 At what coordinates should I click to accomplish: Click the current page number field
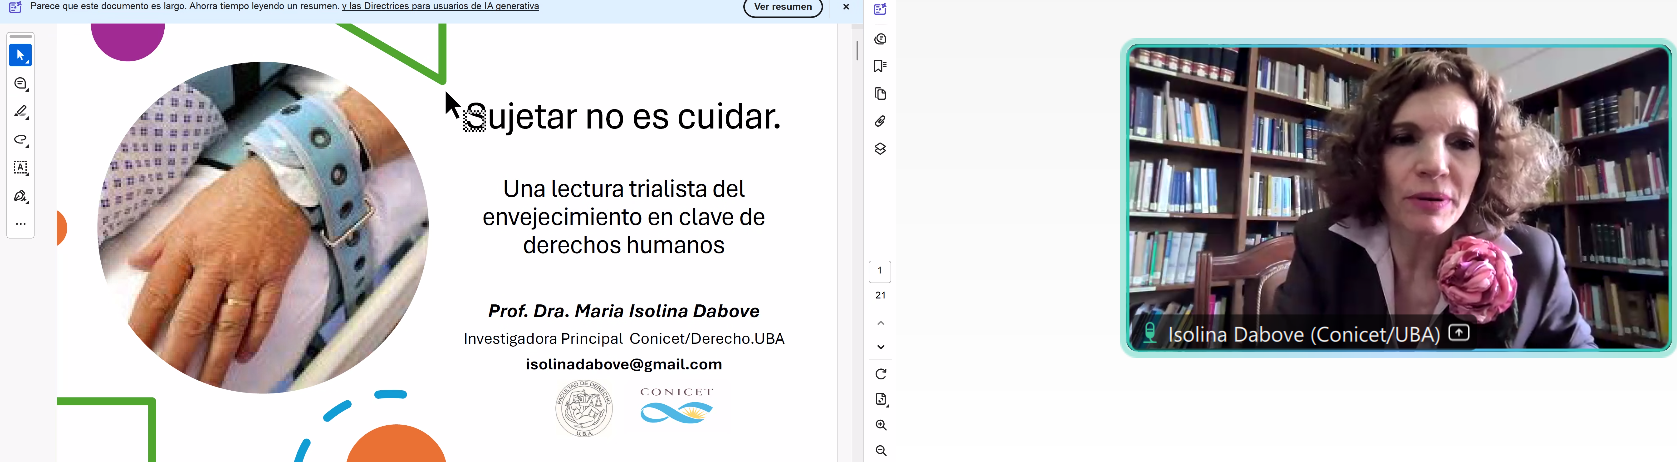coord(880,270)
